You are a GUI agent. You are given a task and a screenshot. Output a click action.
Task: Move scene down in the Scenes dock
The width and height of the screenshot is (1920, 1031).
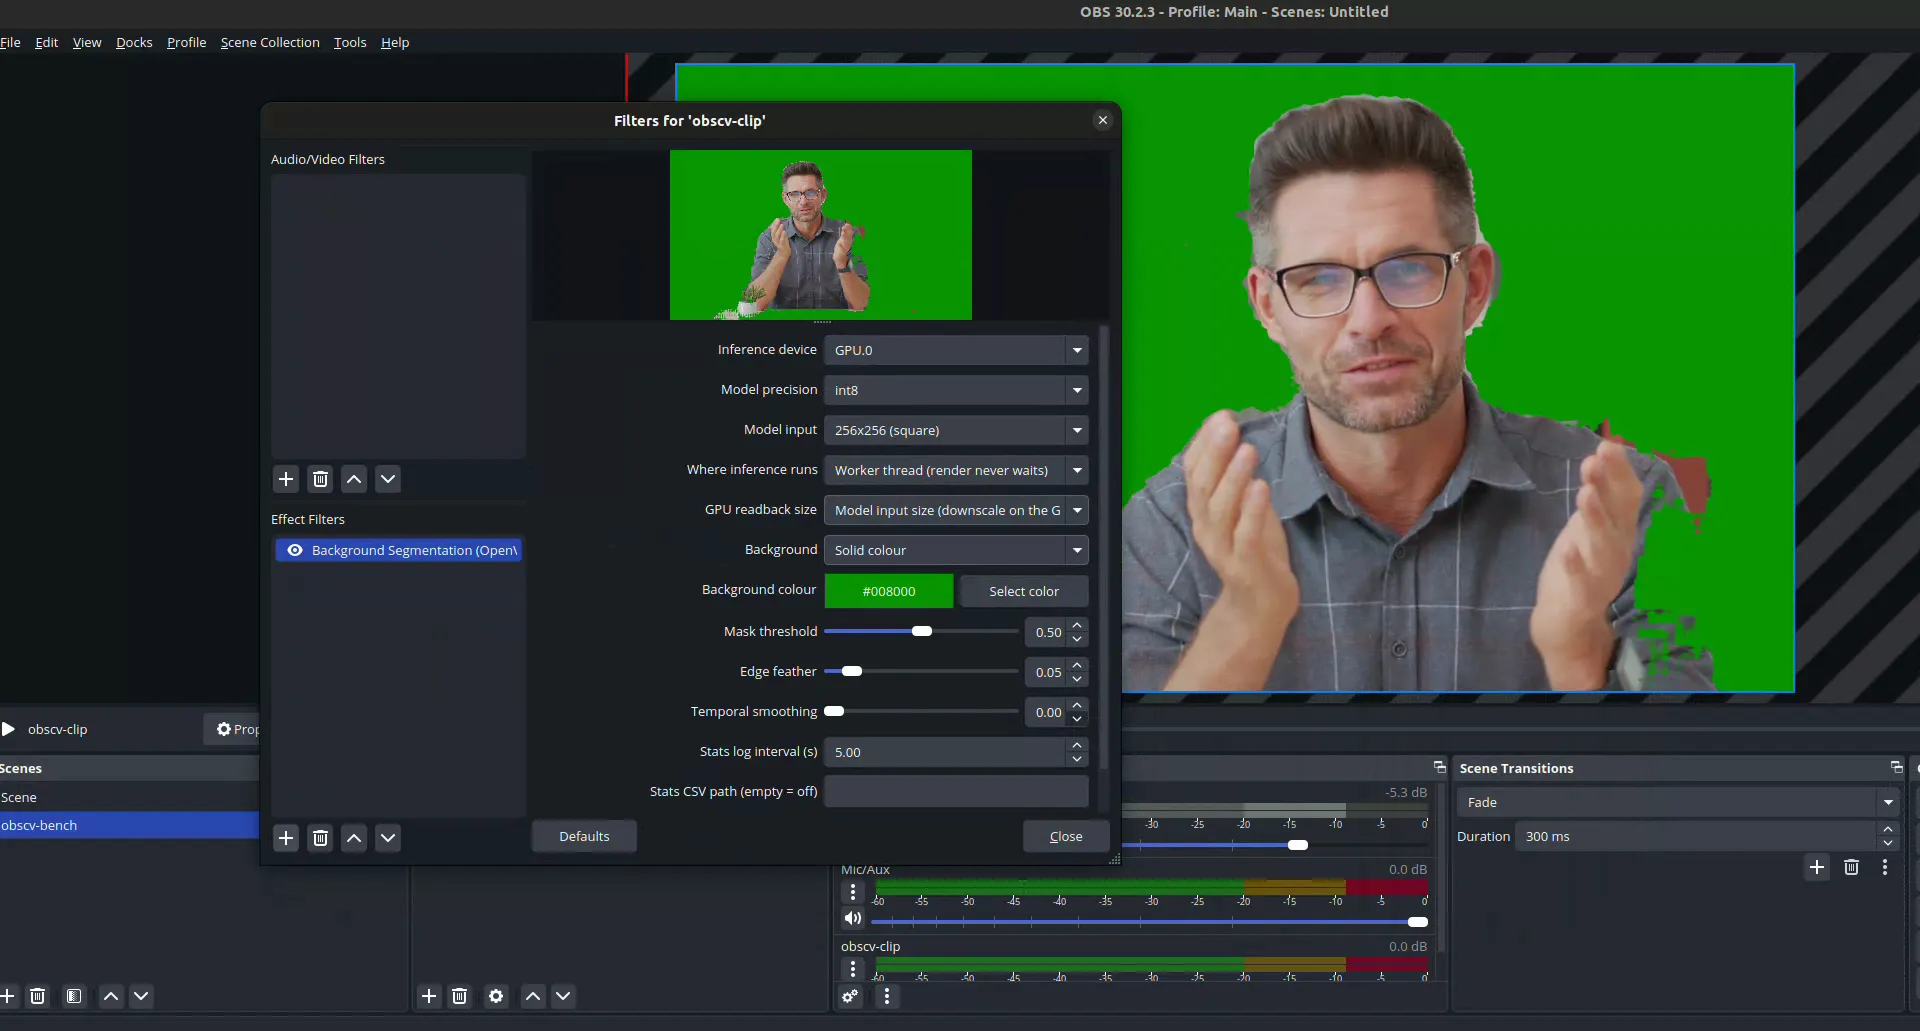141,996
